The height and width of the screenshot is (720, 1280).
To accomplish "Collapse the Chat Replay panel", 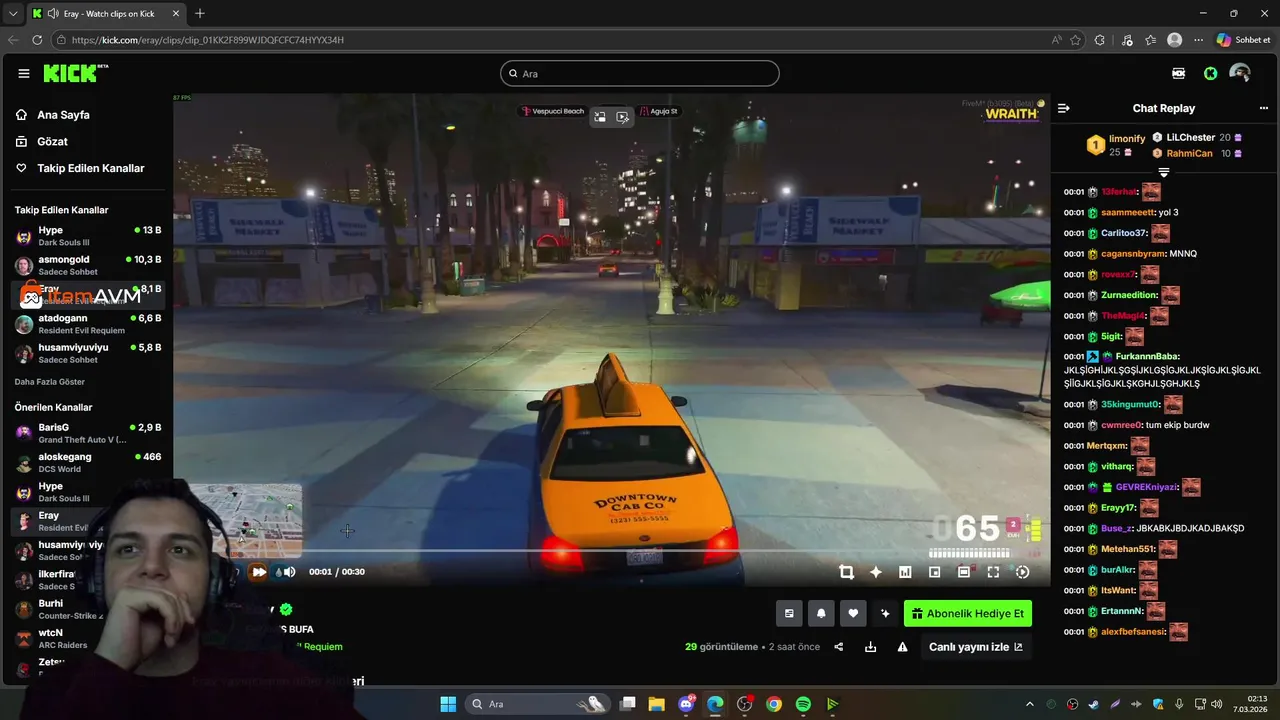I will coord(1064,108).
